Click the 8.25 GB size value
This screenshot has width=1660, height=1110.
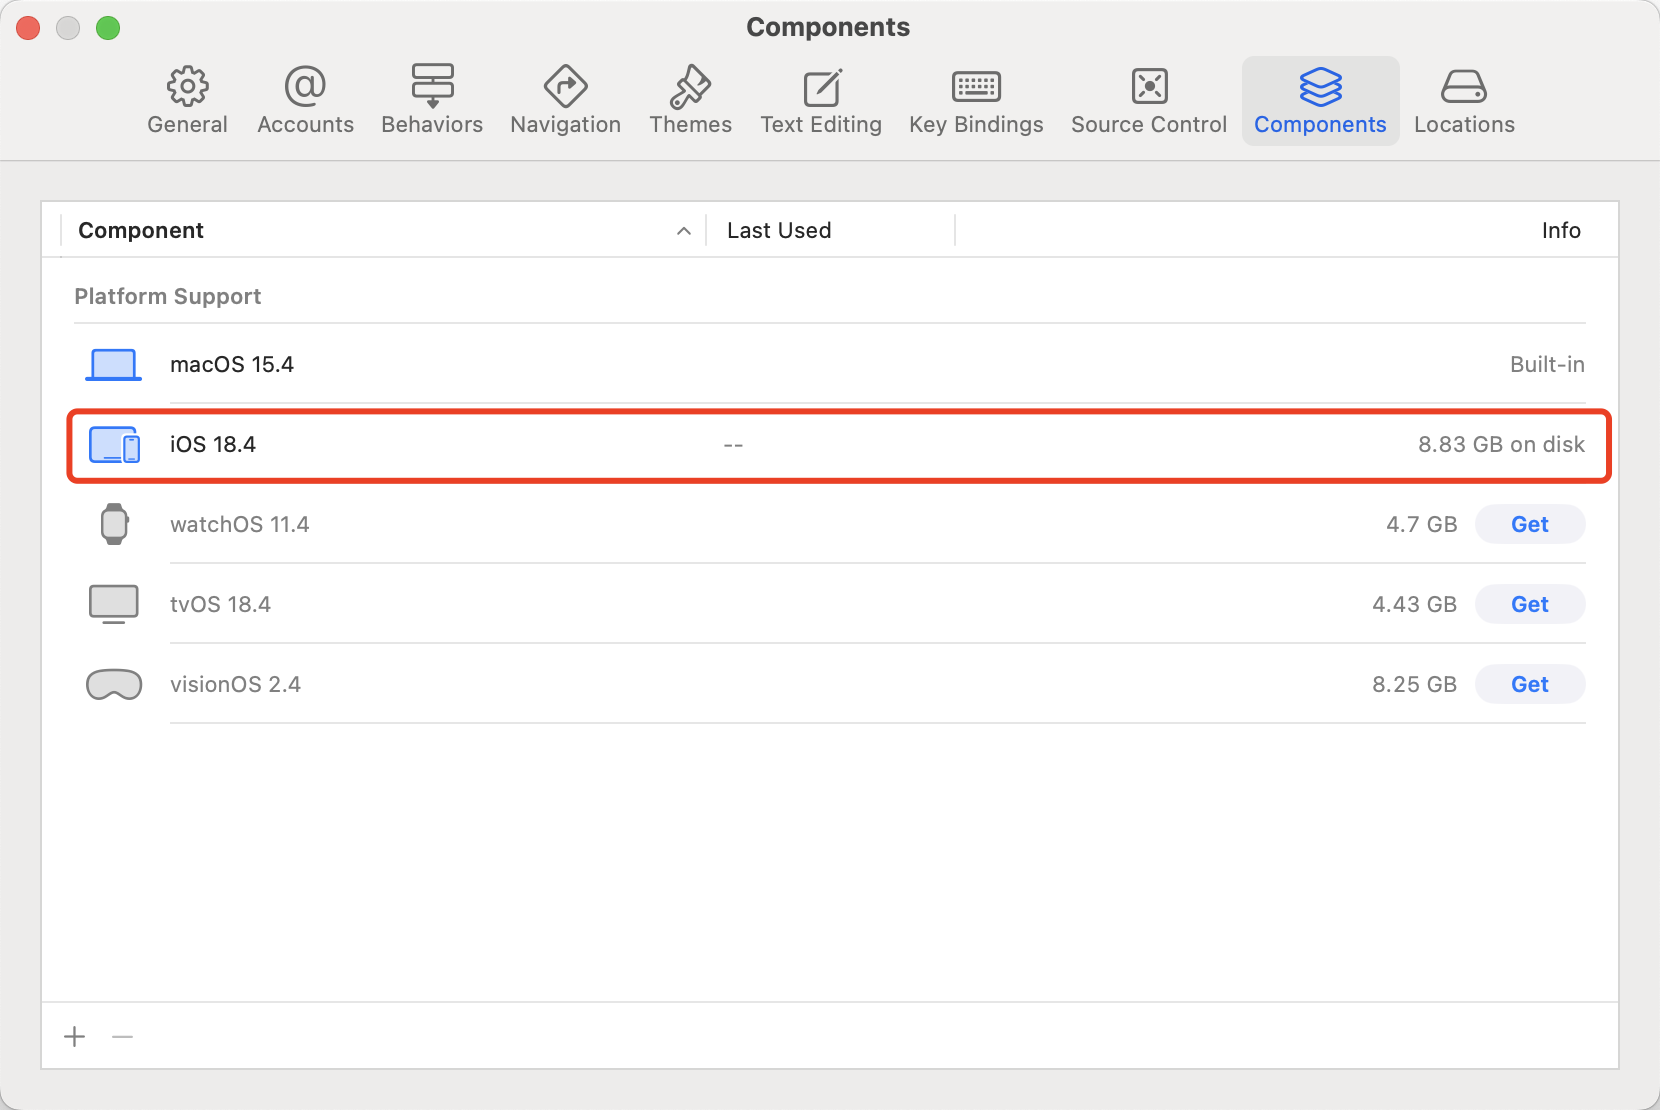point(1414,684)
